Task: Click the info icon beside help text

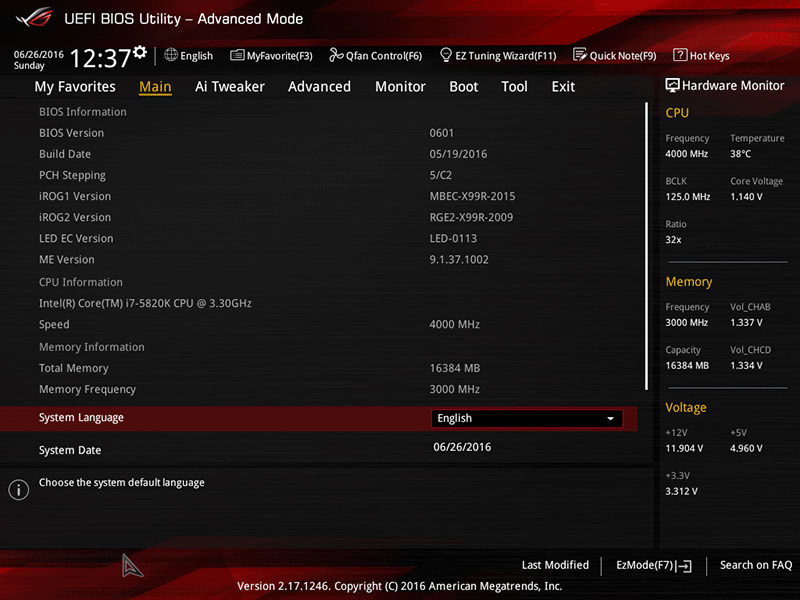Action: pyautogui.click(x=19, y=490)
